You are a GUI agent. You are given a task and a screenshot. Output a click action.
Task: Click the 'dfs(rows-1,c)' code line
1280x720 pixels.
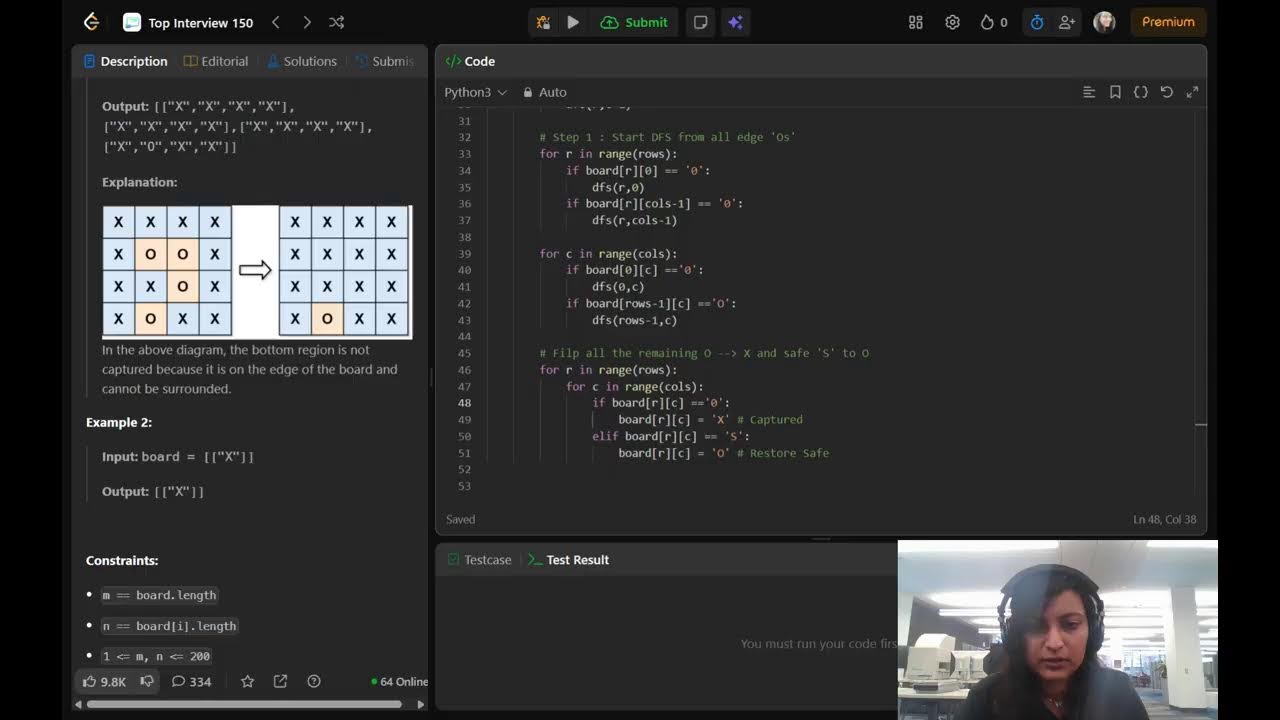tap(634, 320)
